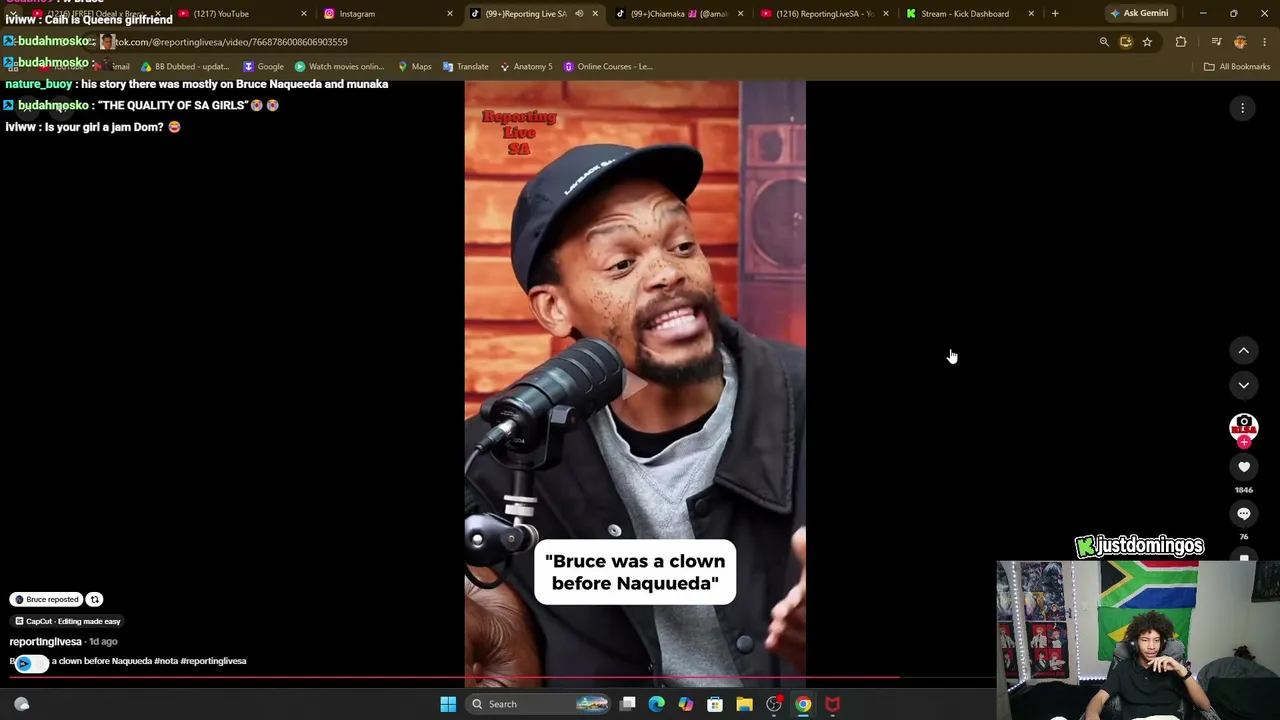Switch to the ReportingLiveSA YouTube tab
Viewport: 1280px width, 720px height.
pos(823,13)
